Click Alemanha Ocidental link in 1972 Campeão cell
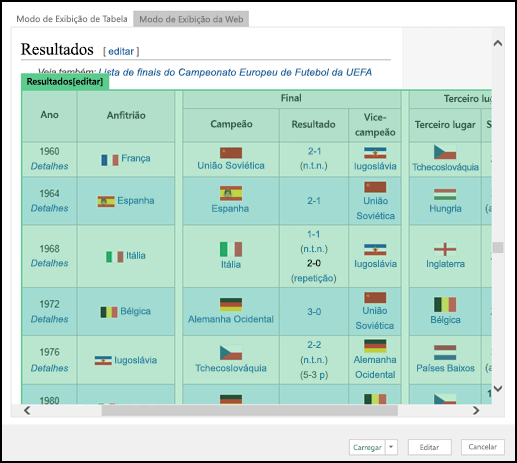 click(x=231, y=319)
